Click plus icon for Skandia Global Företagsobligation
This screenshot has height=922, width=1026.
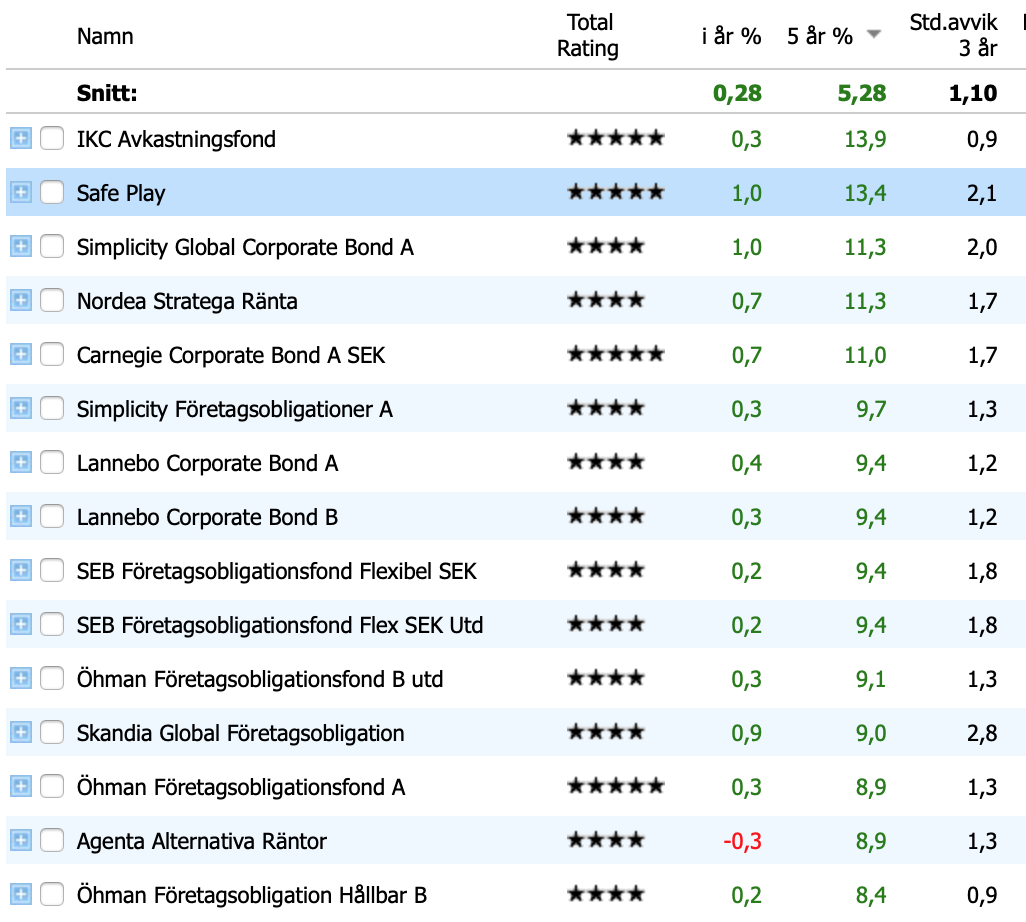pyautogui.click(x=21, y=732)
